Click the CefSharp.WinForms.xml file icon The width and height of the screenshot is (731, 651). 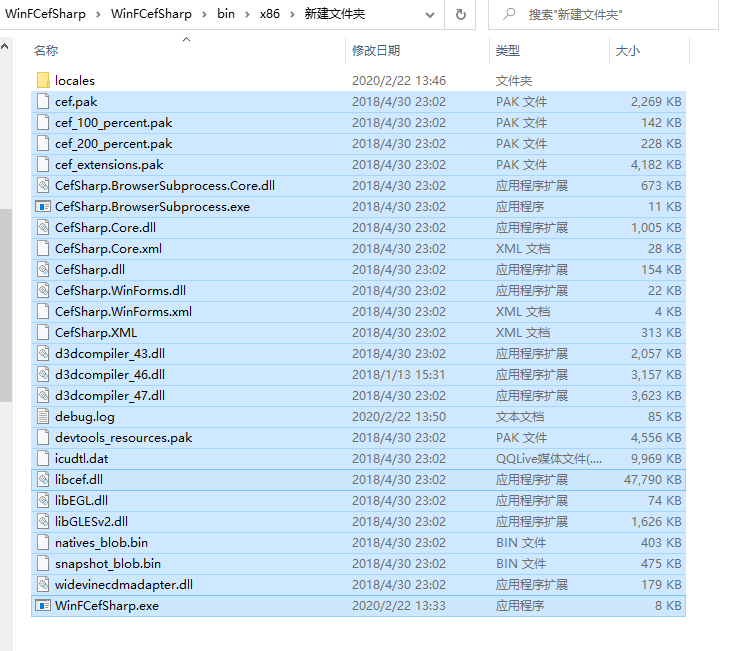tap(43, 311)
